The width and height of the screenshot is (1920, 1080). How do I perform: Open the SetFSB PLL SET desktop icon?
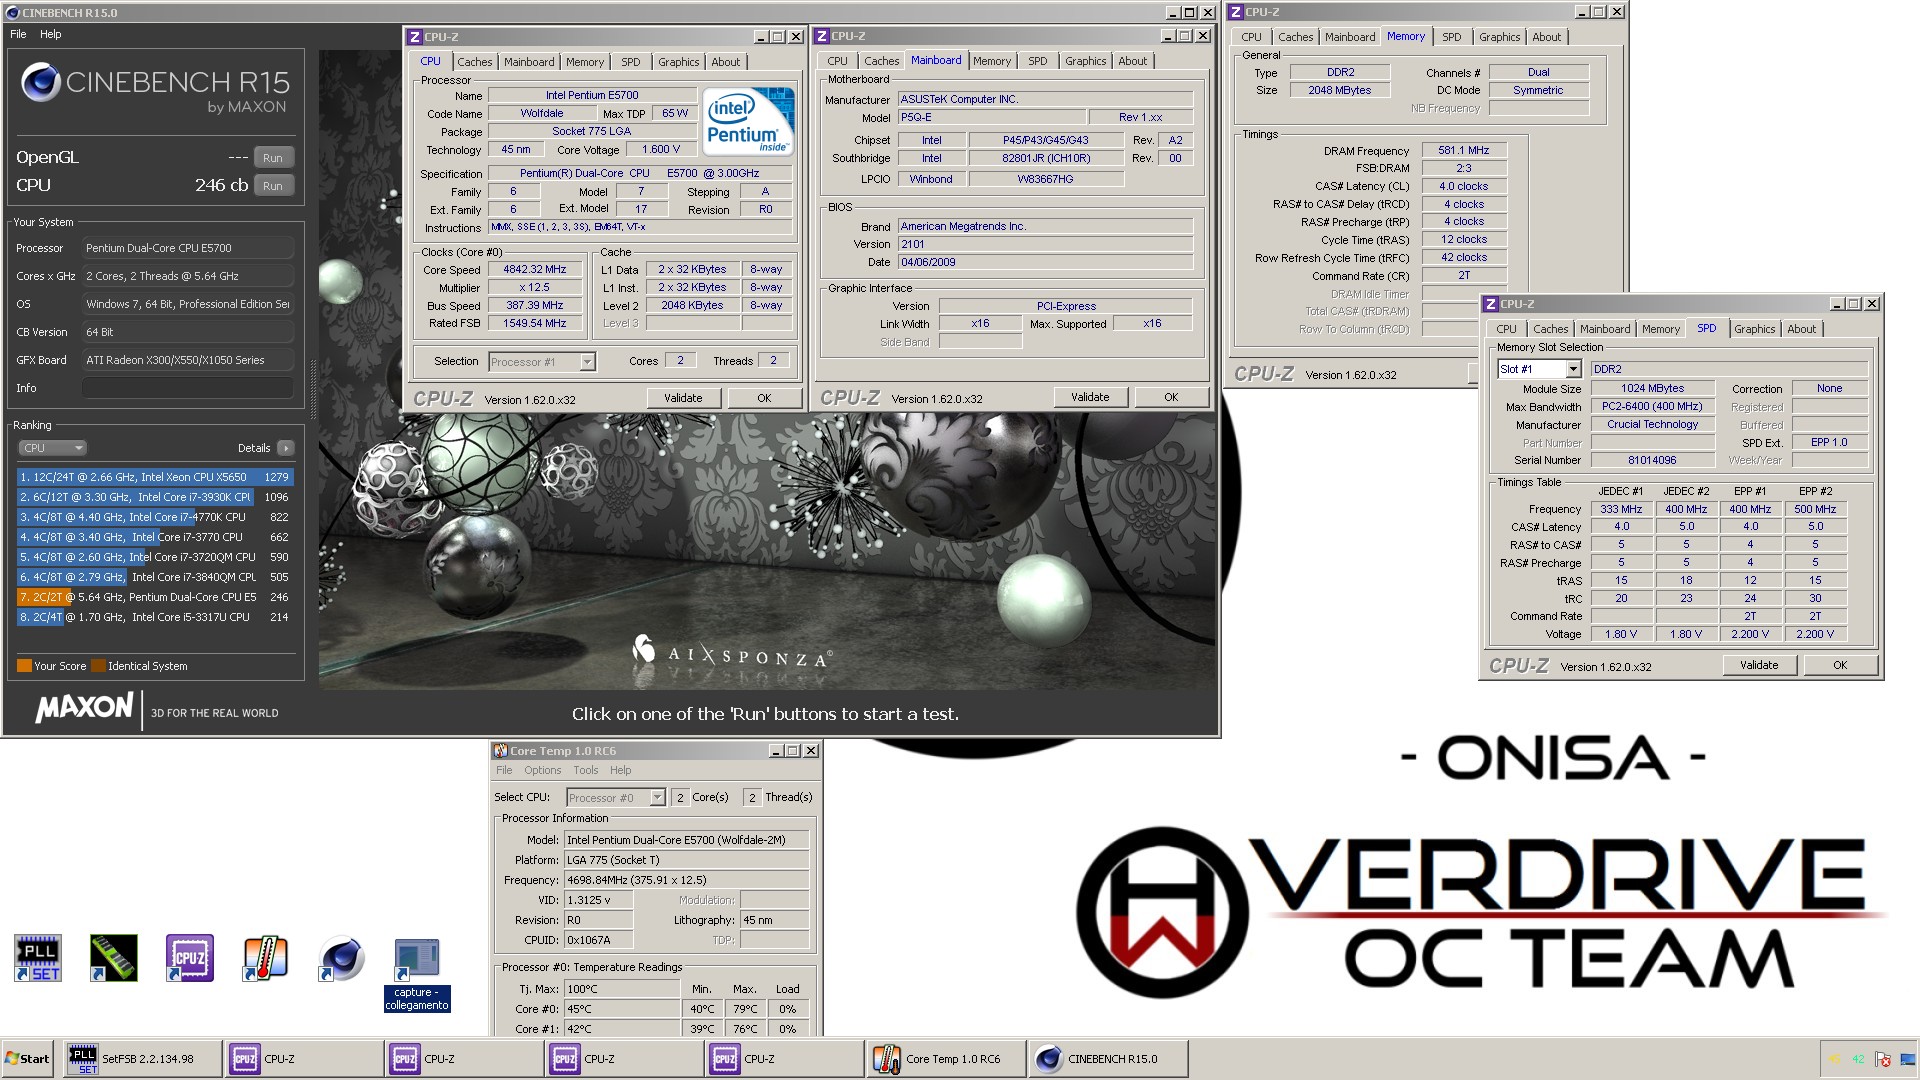pyautogui.click(x=38, y=958)
